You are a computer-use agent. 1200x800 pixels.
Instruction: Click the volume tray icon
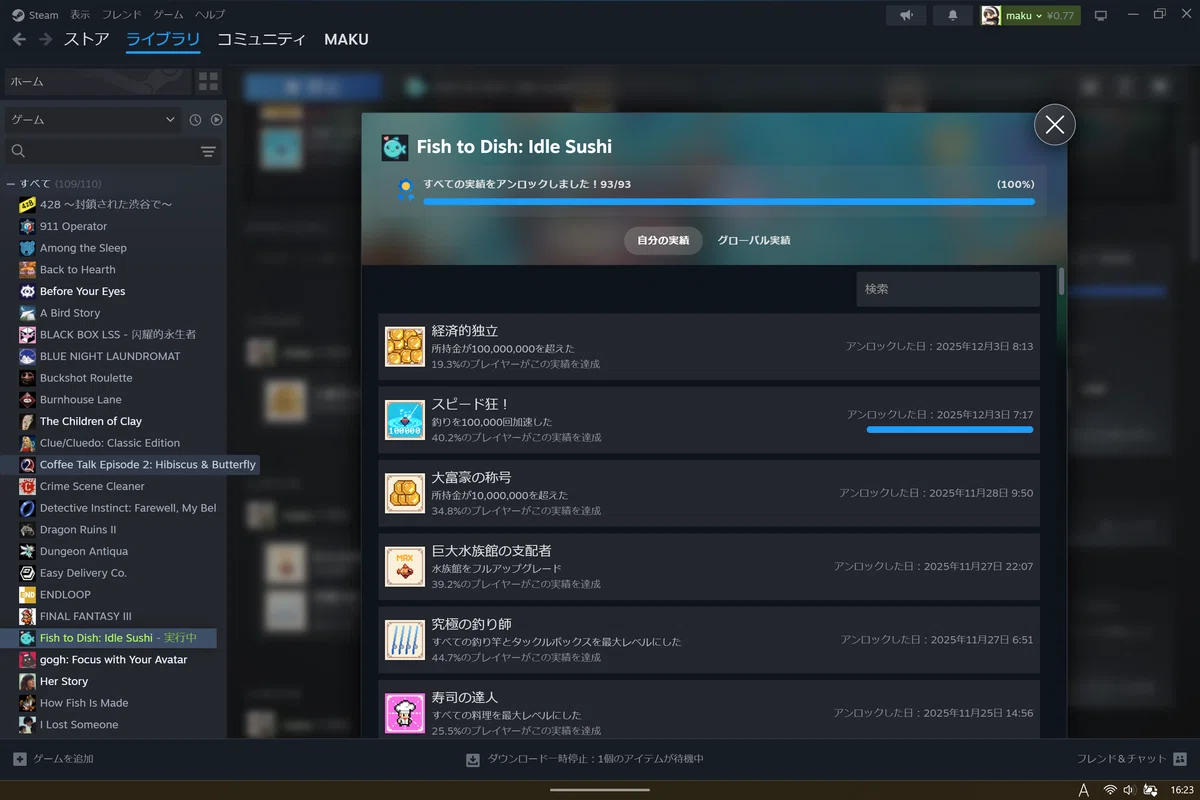click(x=1130, y=790)
